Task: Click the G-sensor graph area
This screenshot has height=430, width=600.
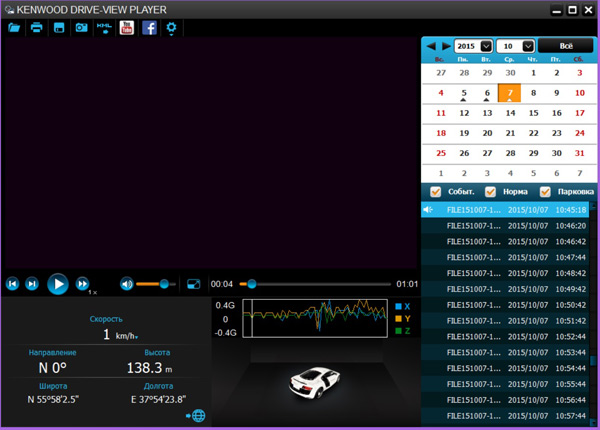Action: pos(315,318)
